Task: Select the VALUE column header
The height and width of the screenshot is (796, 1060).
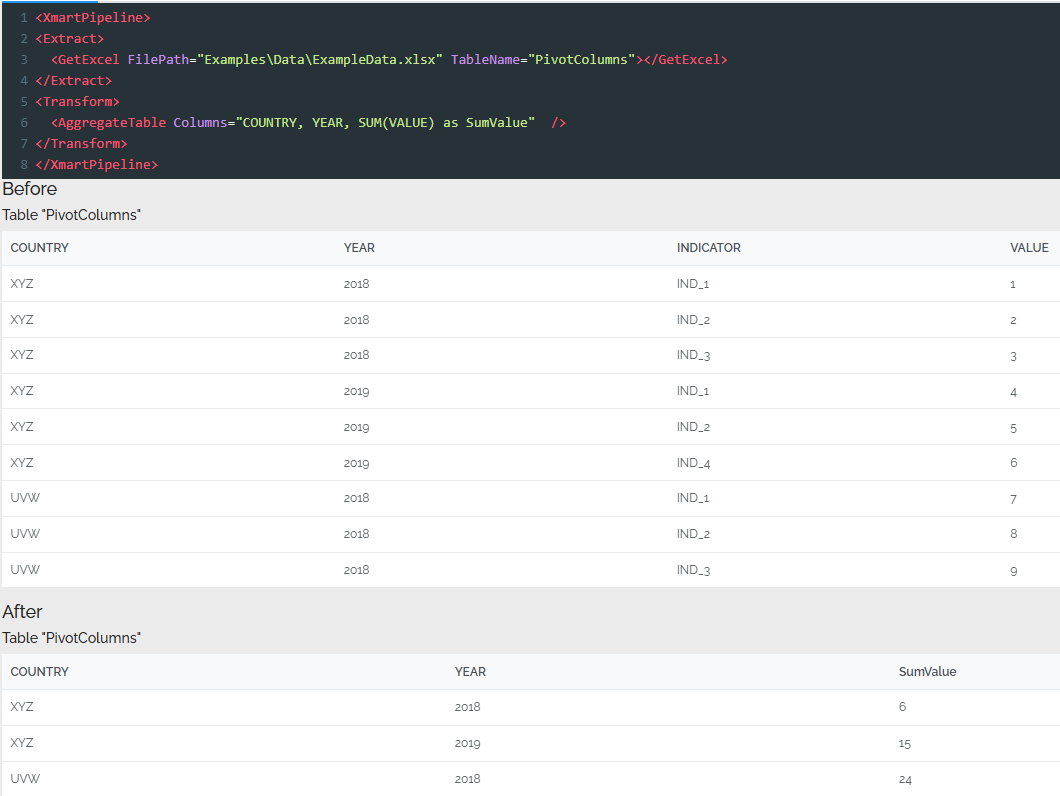Action: click(x=1029, y=248)
